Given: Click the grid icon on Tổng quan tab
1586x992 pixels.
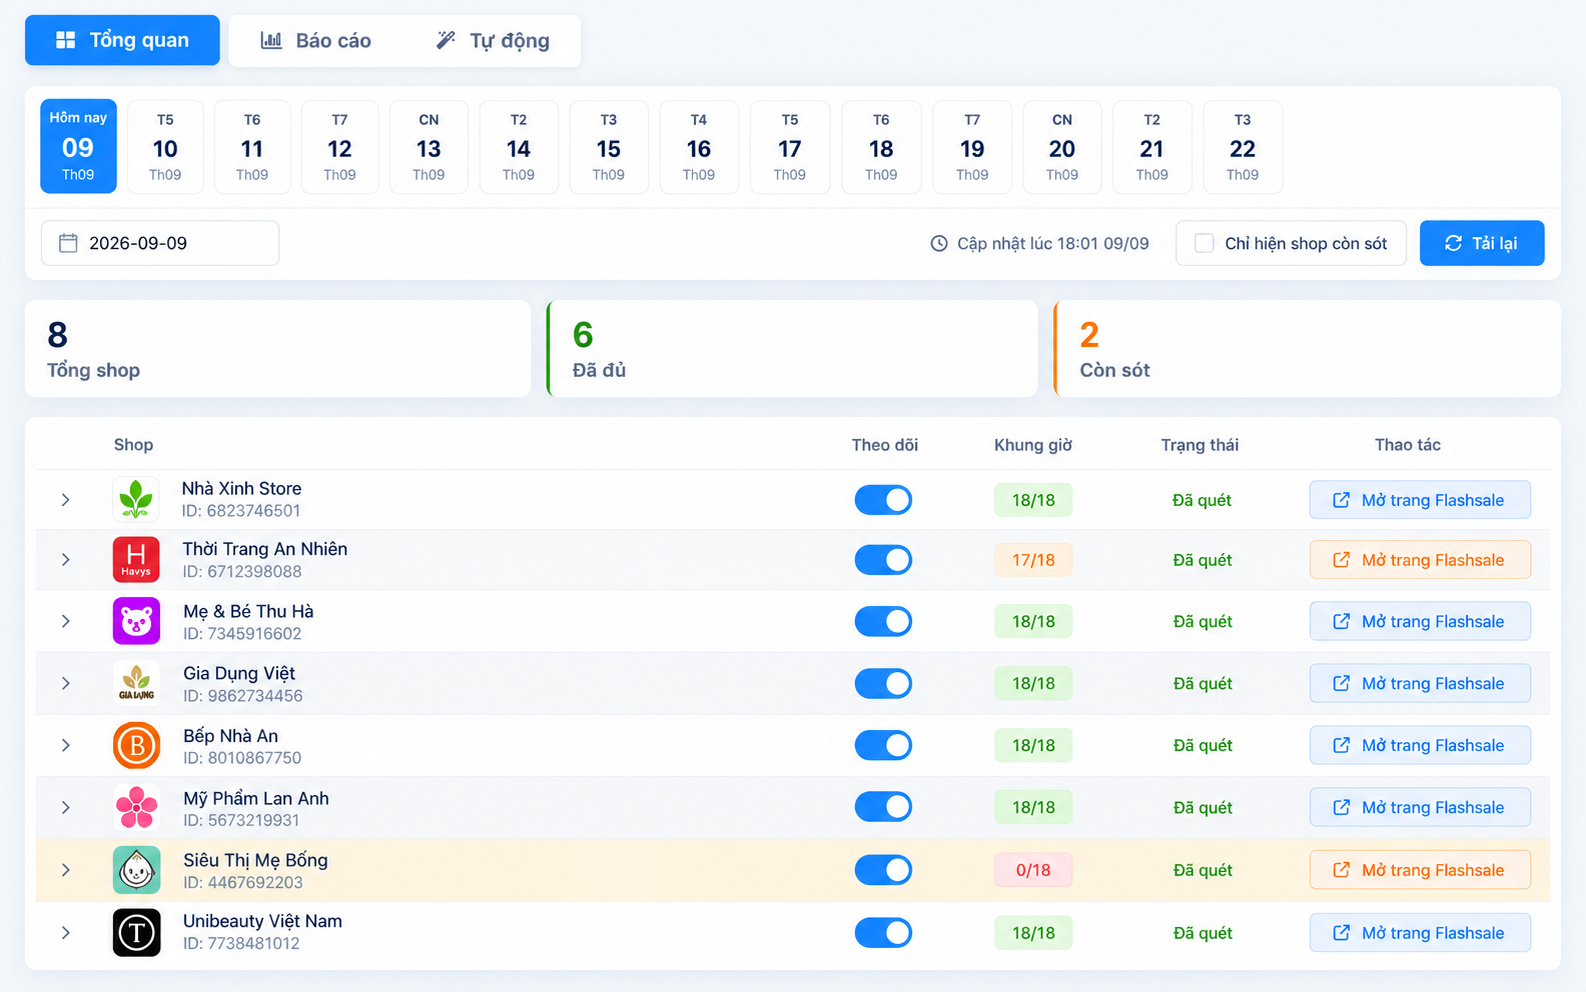Looking at the screenshot, I should point(65,40).
